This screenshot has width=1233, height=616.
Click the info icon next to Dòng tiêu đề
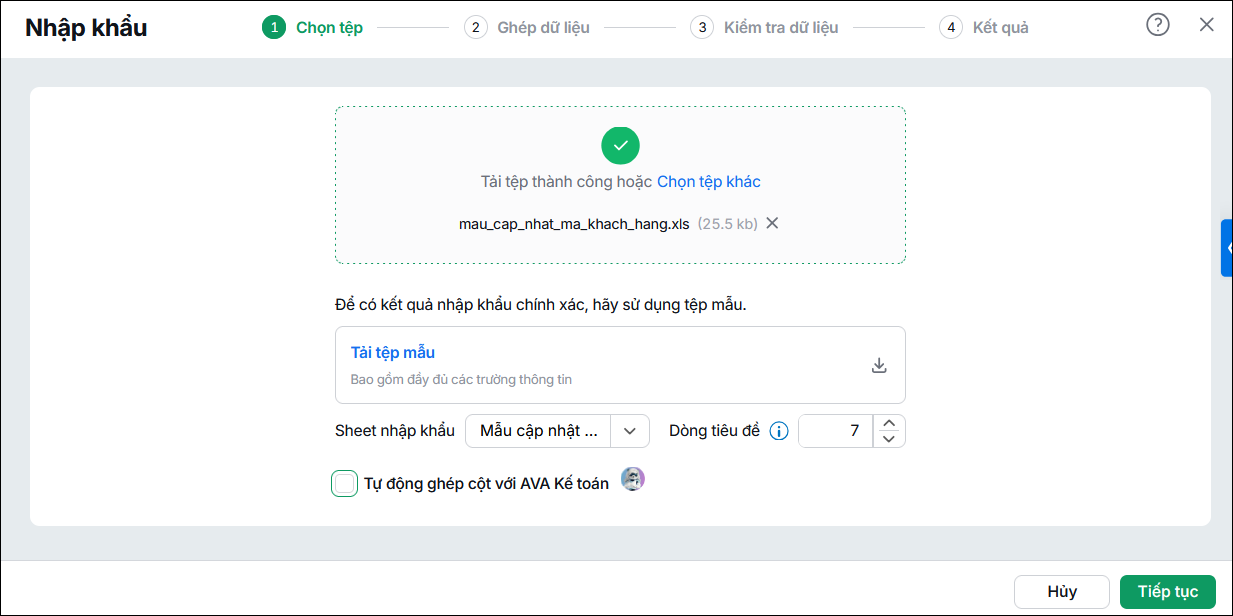tap(779, 431)
